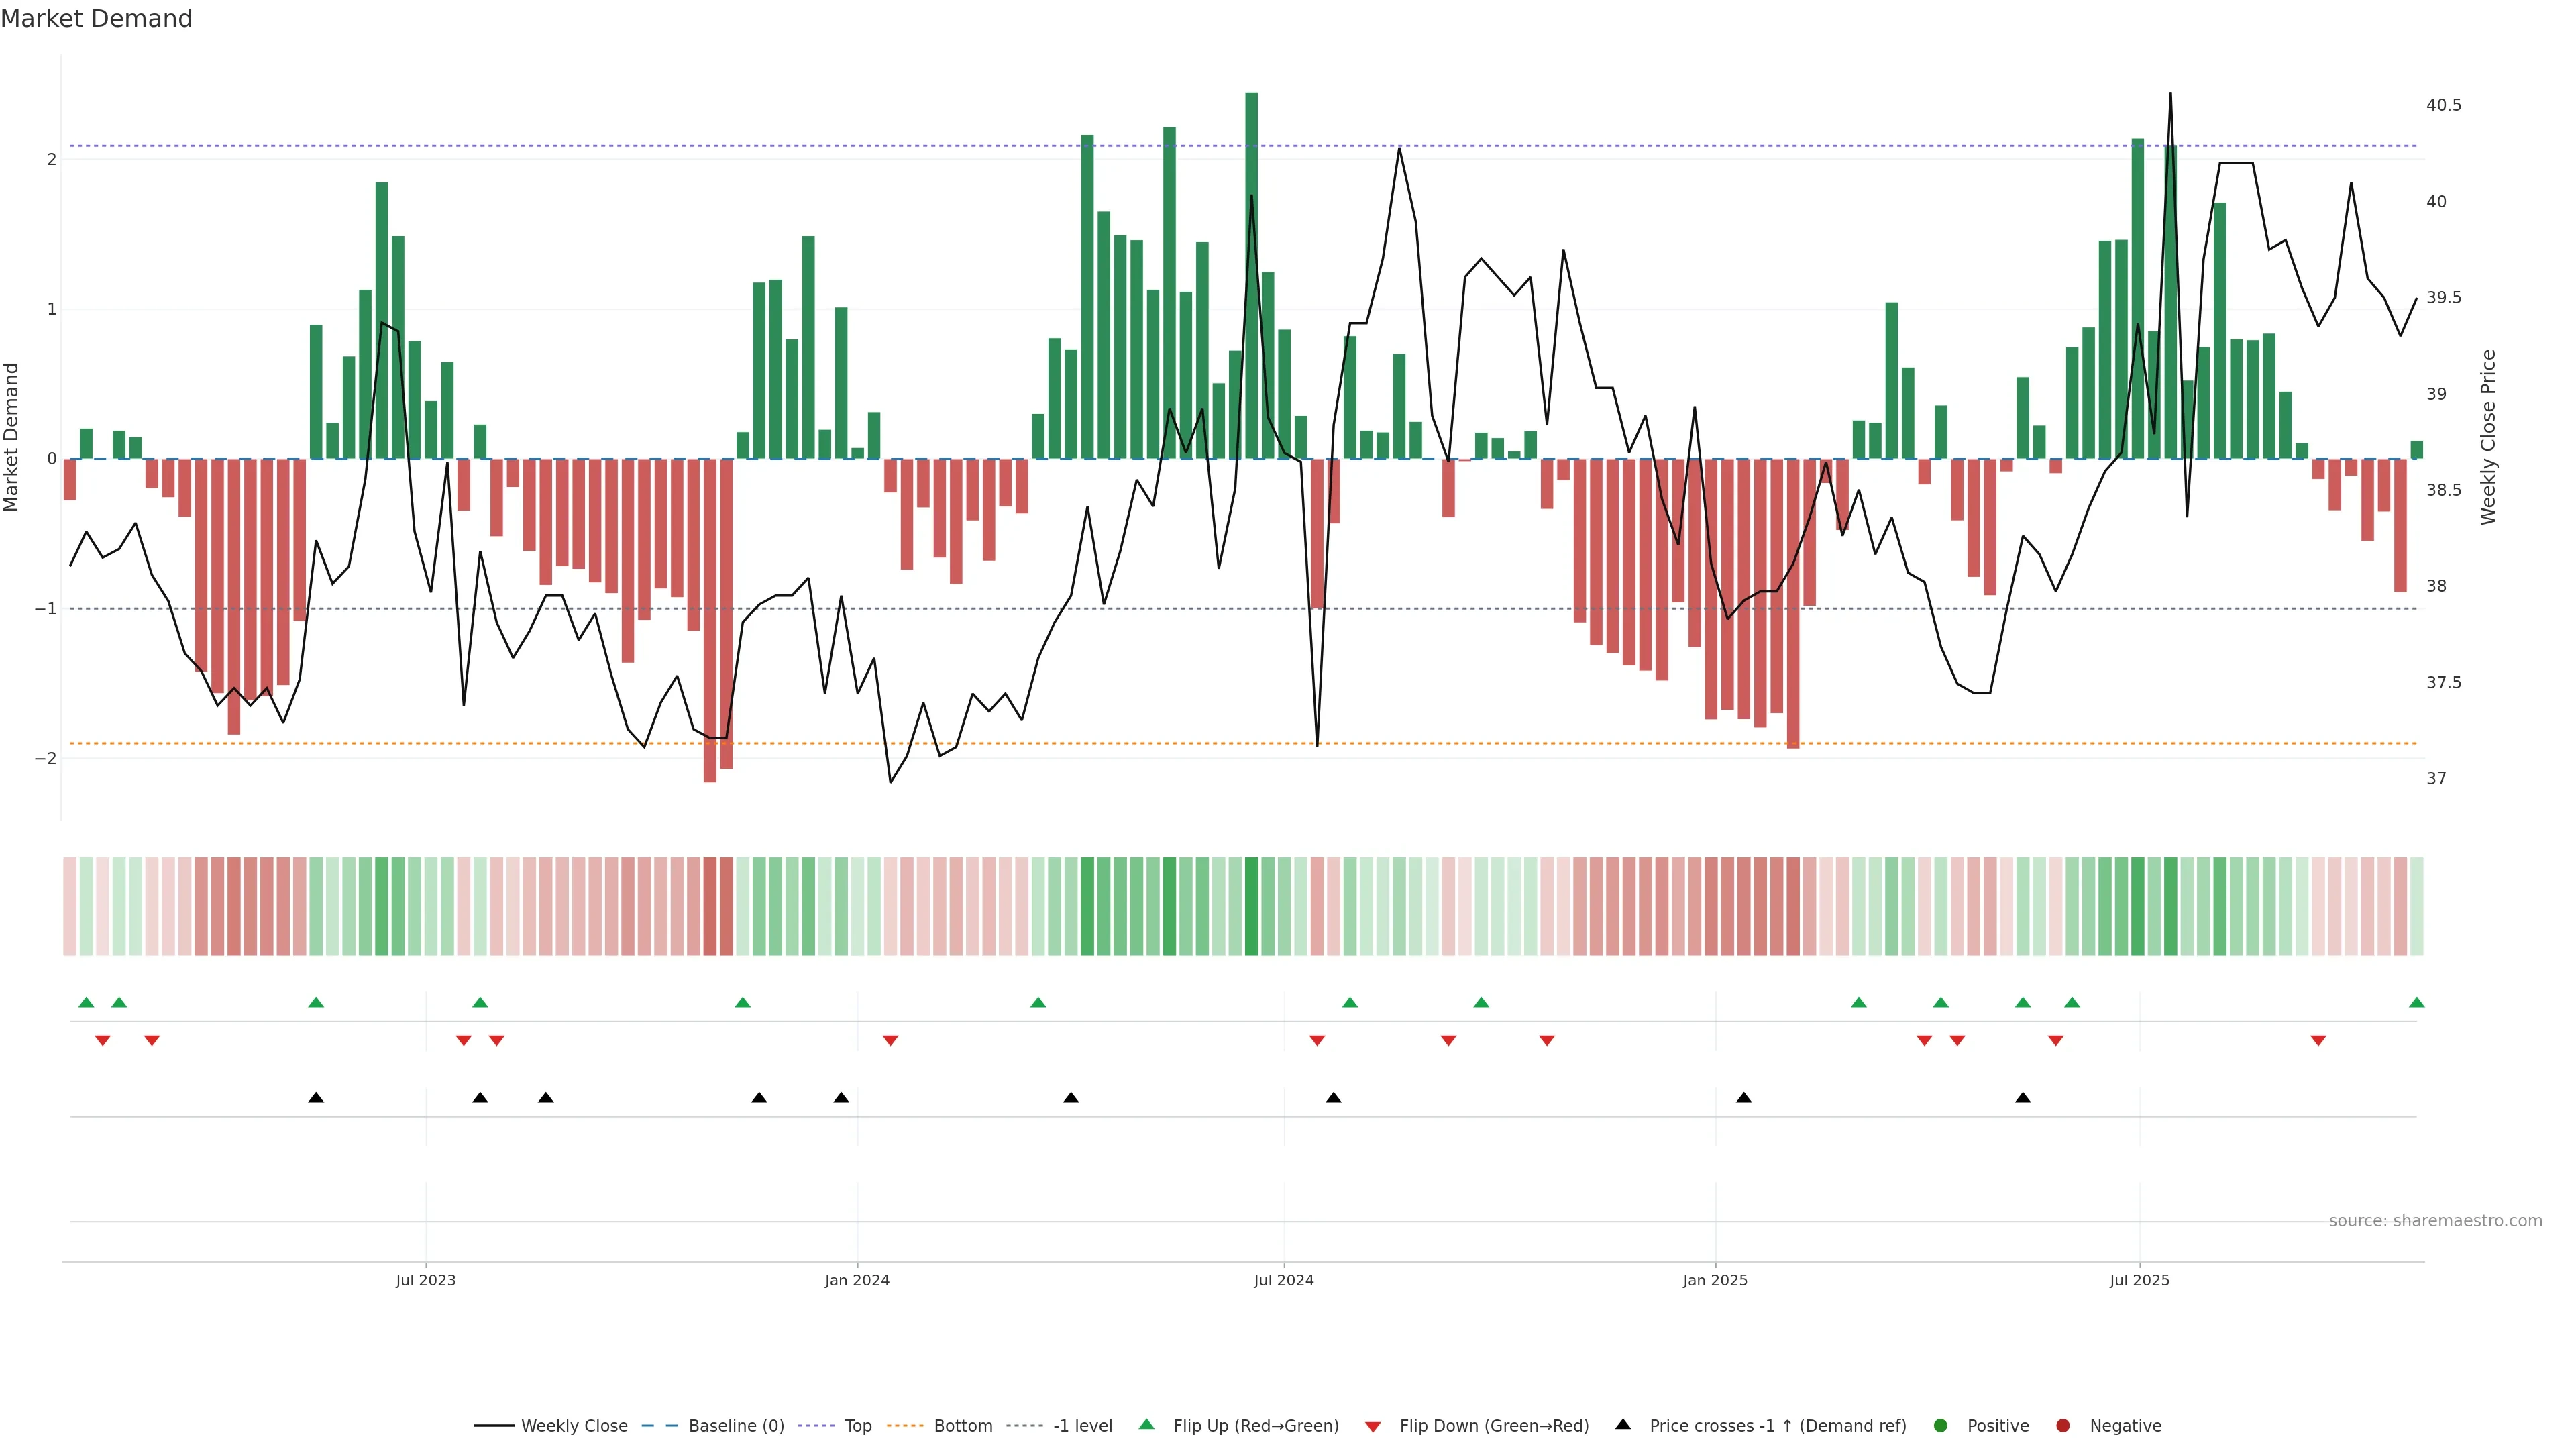Hide the Top dotted line via legend
2576x1449 pixels.
point(857,1425)
